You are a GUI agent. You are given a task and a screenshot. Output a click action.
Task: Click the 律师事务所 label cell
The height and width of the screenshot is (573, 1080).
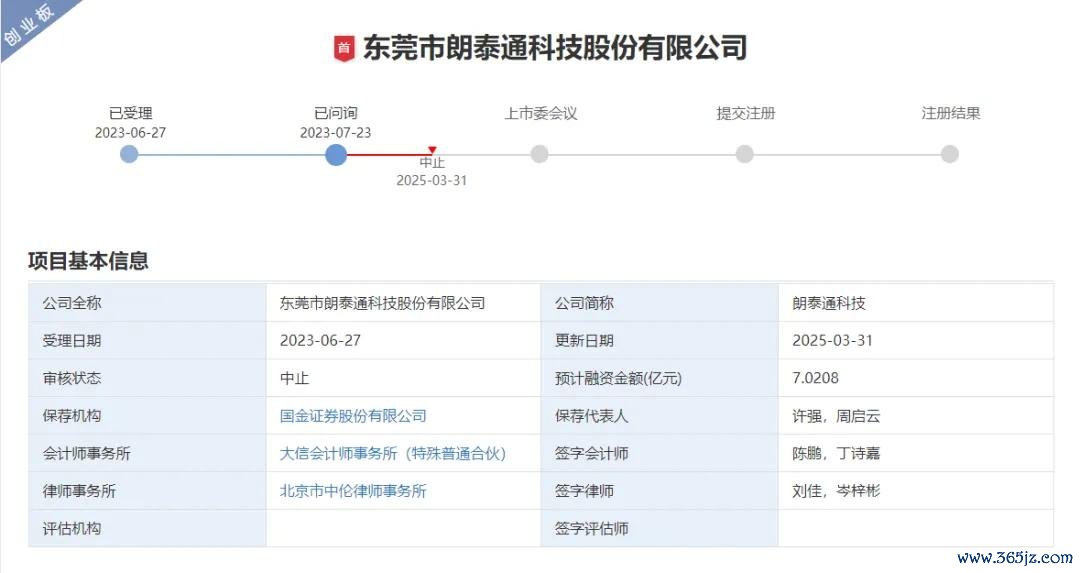tap(147, 491)
